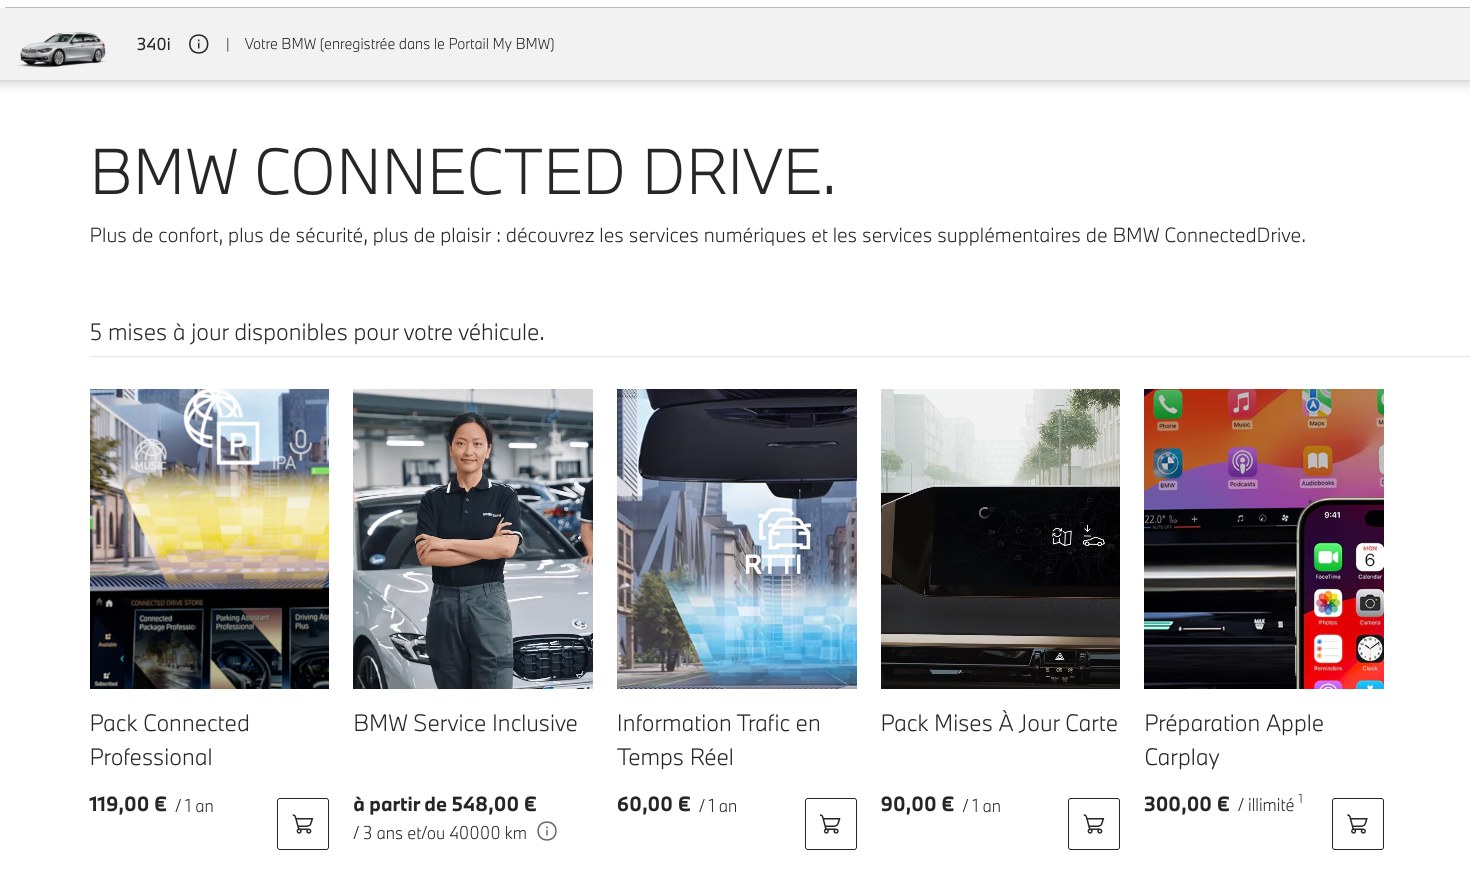Open the Apple Carplay product image
Image resolution: width=1470 pixels, height=877 pixels.
(1263, 538)
